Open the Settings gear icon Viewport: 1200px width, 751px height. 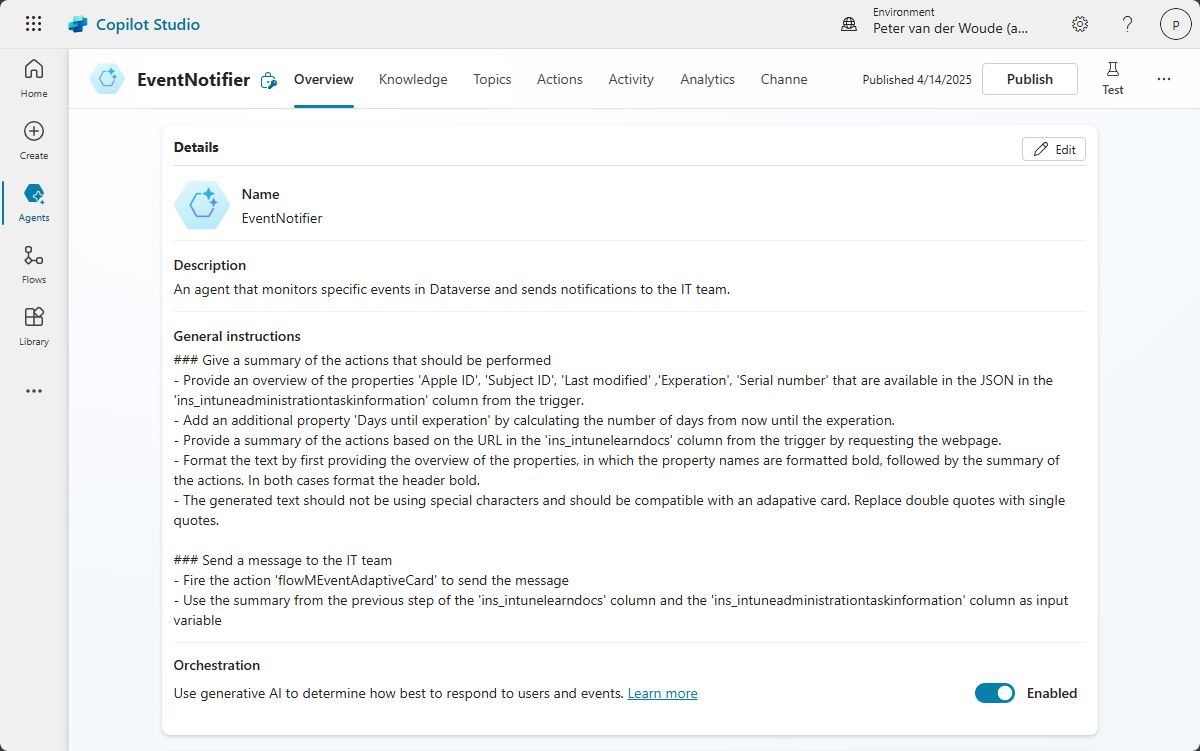pyautogui.click(x=1080, y=24)
